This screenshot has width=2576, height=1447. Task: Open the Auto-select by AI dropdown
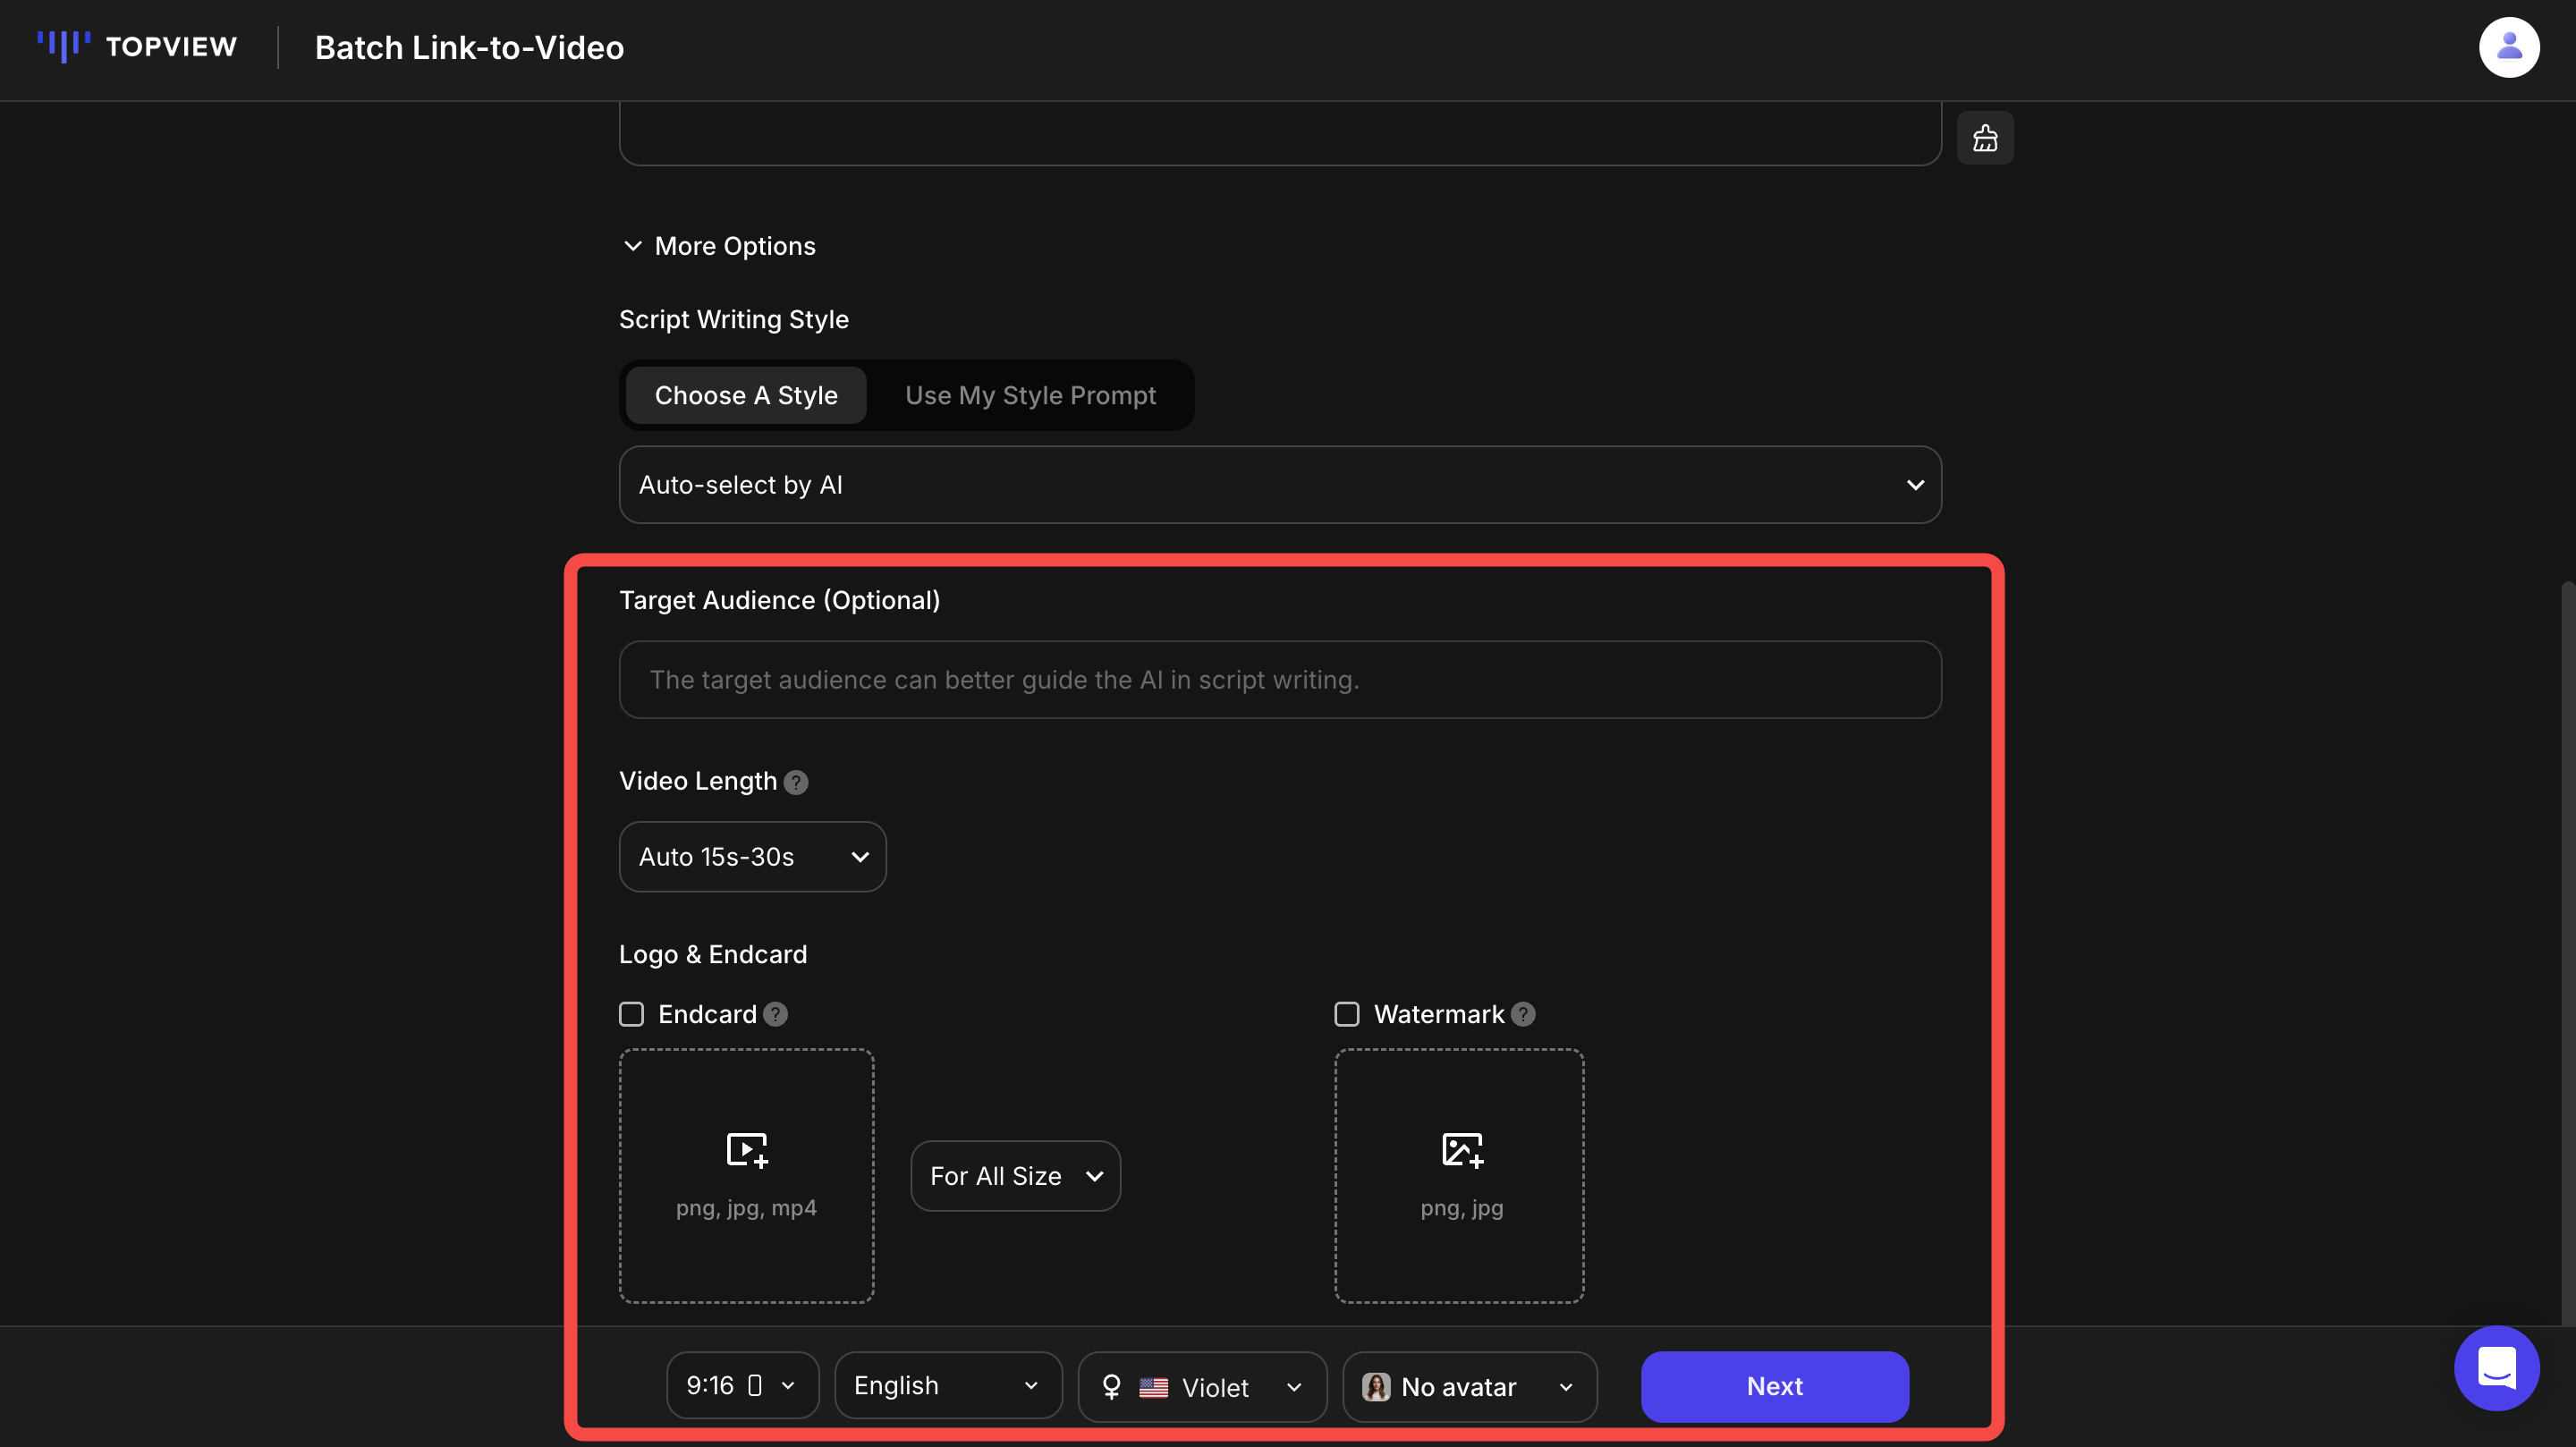pos(1279,485)
